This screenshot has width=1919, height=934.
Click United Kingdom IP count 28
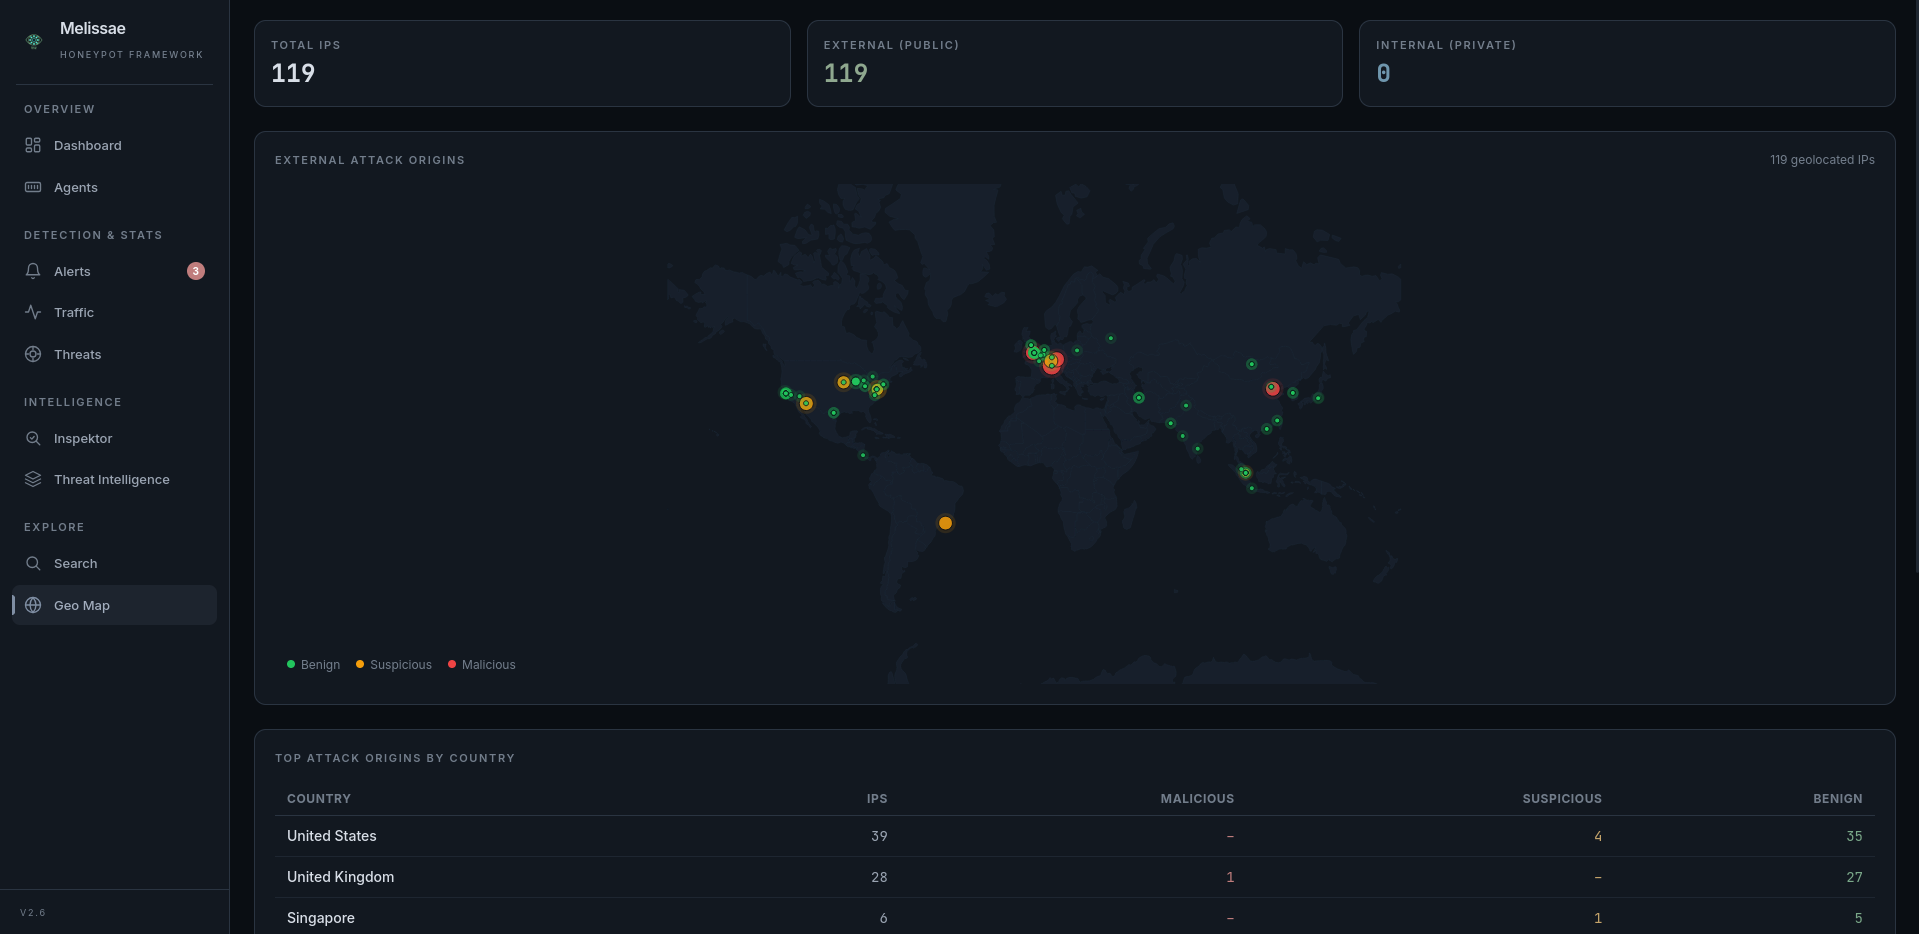coord(879,877)
